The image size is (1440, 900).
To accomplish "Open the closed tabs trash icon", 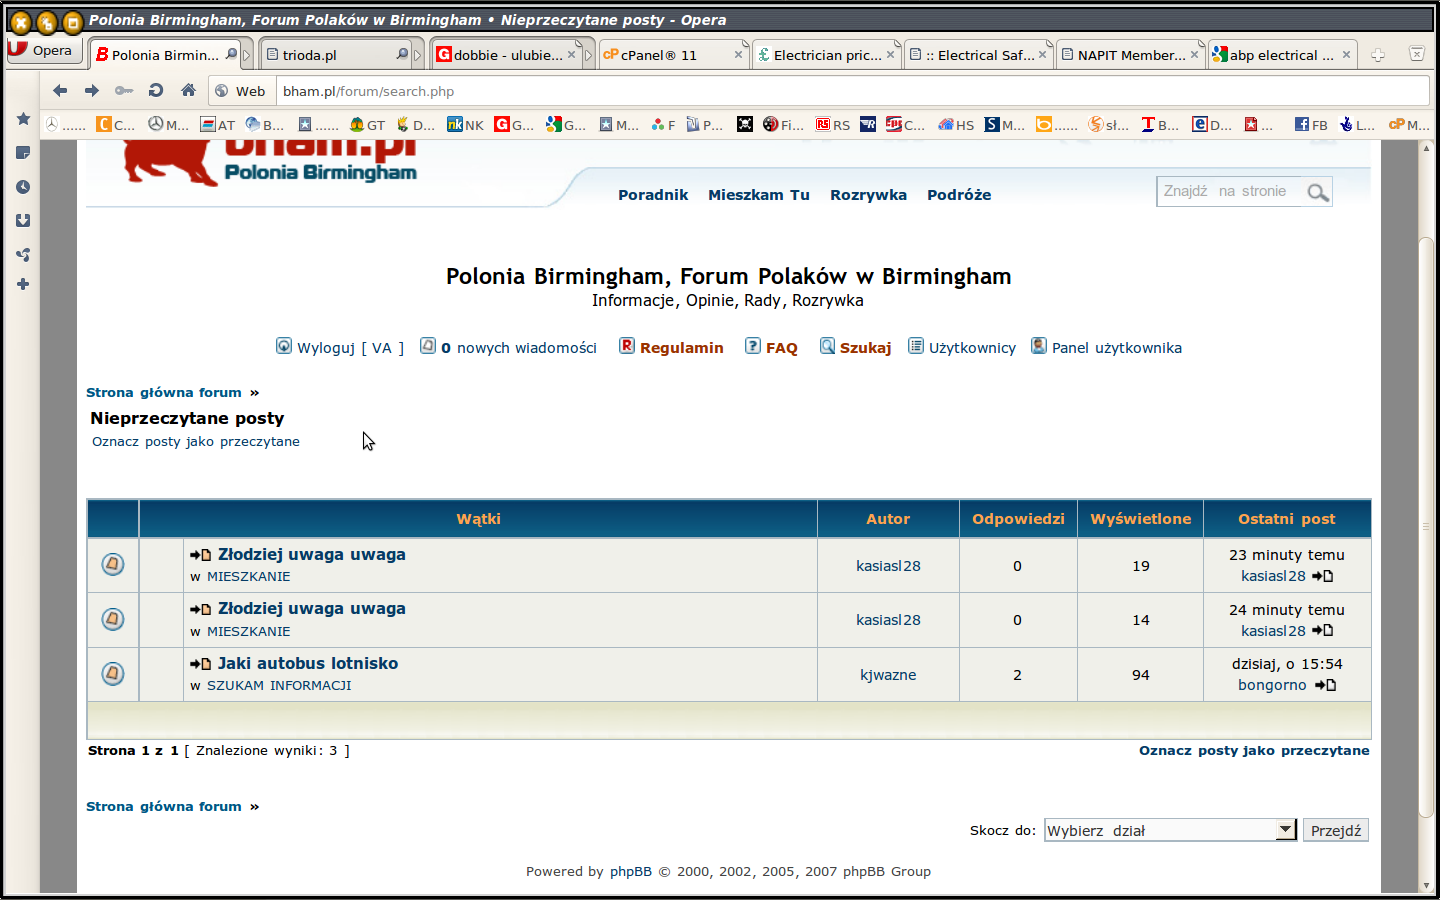I will point(1416,54).
